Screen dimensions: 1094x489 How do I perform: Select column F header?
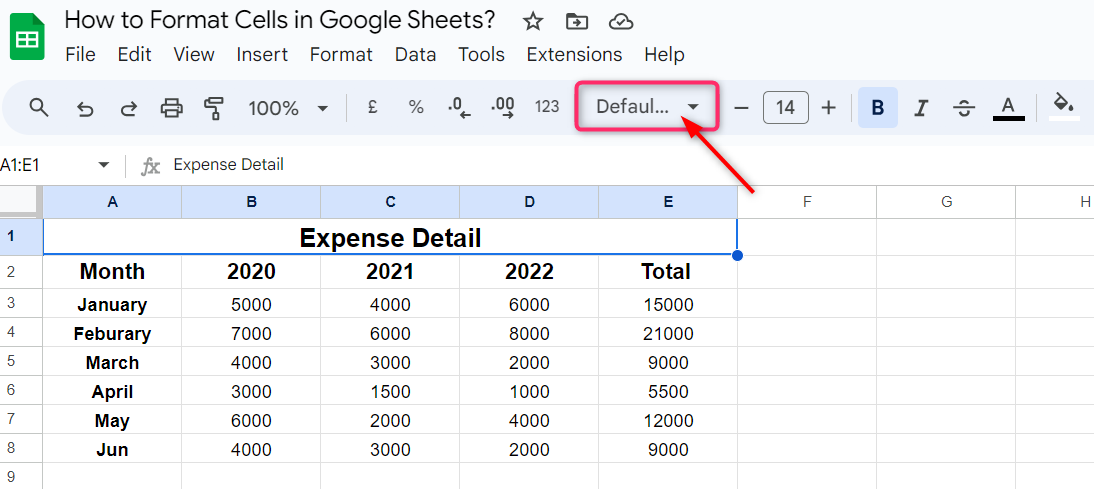tap(807, 202)
